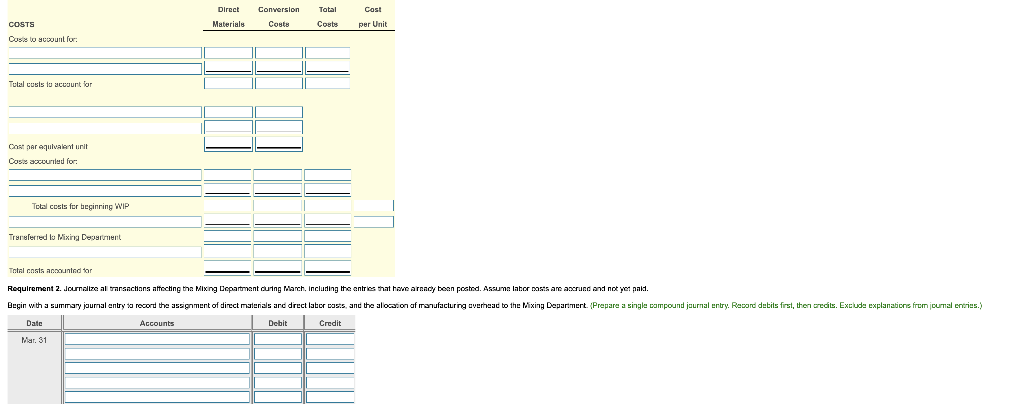Click the 'Transferred to Mixing Department' label
Viewport: 1024px width, 411px height.
[65, 237]
